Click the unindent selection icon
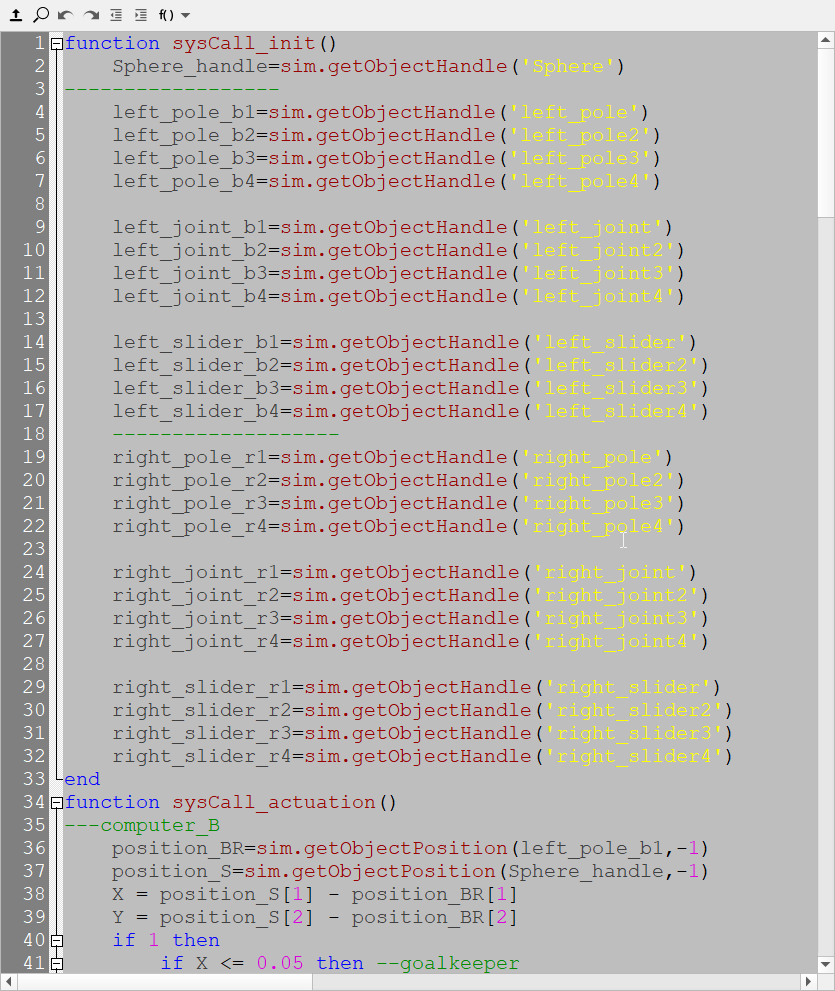This screenshot has height=991, width=835. pyautogui.click(x=116, y=15)
